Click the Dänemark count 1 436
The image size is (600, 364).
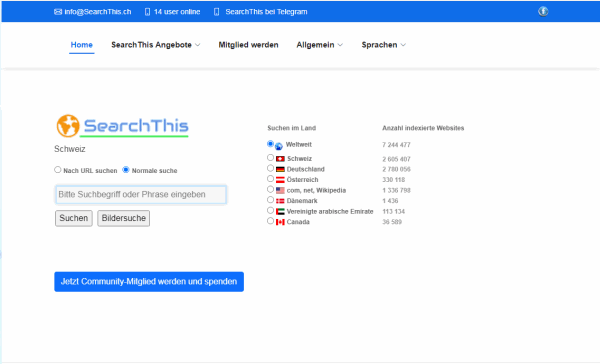(390, 201)
